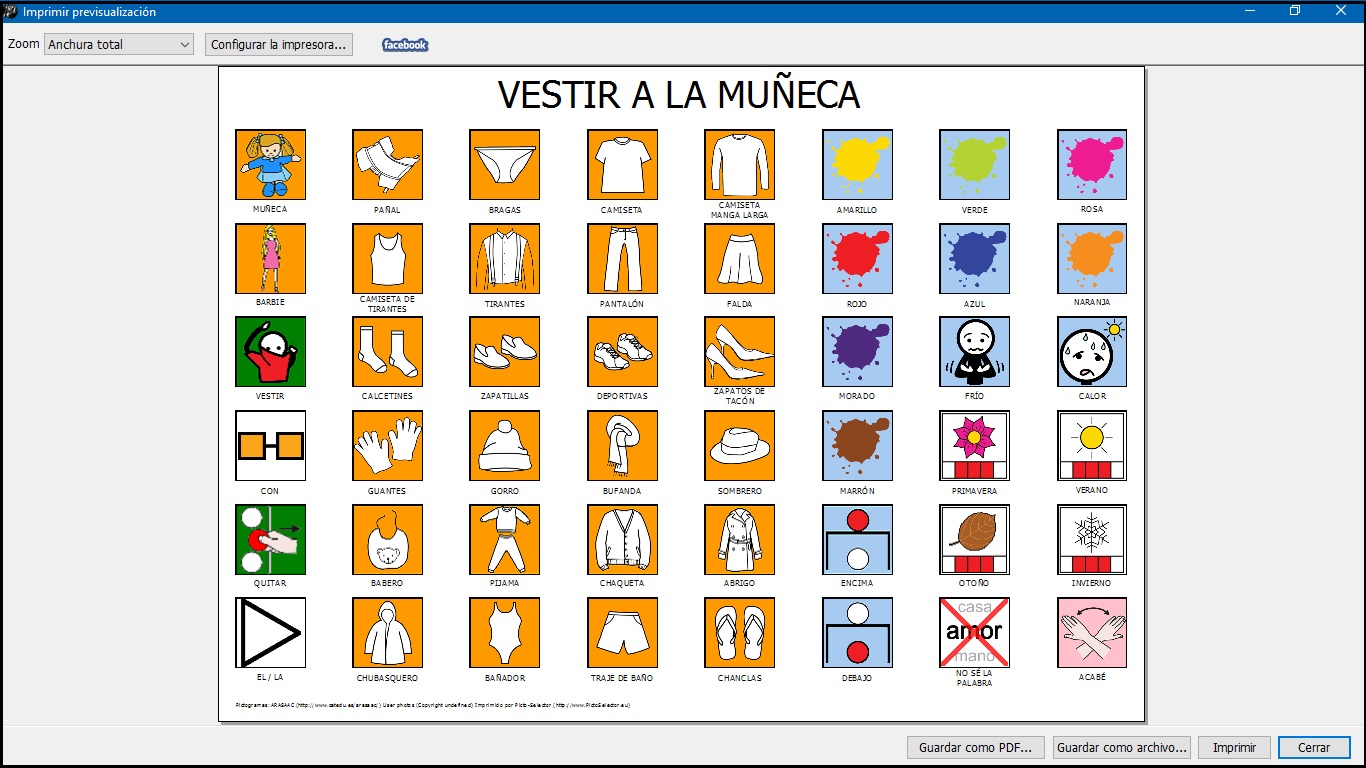
Task: Click the PIJAMA pictogram
Action: (504, 539)
